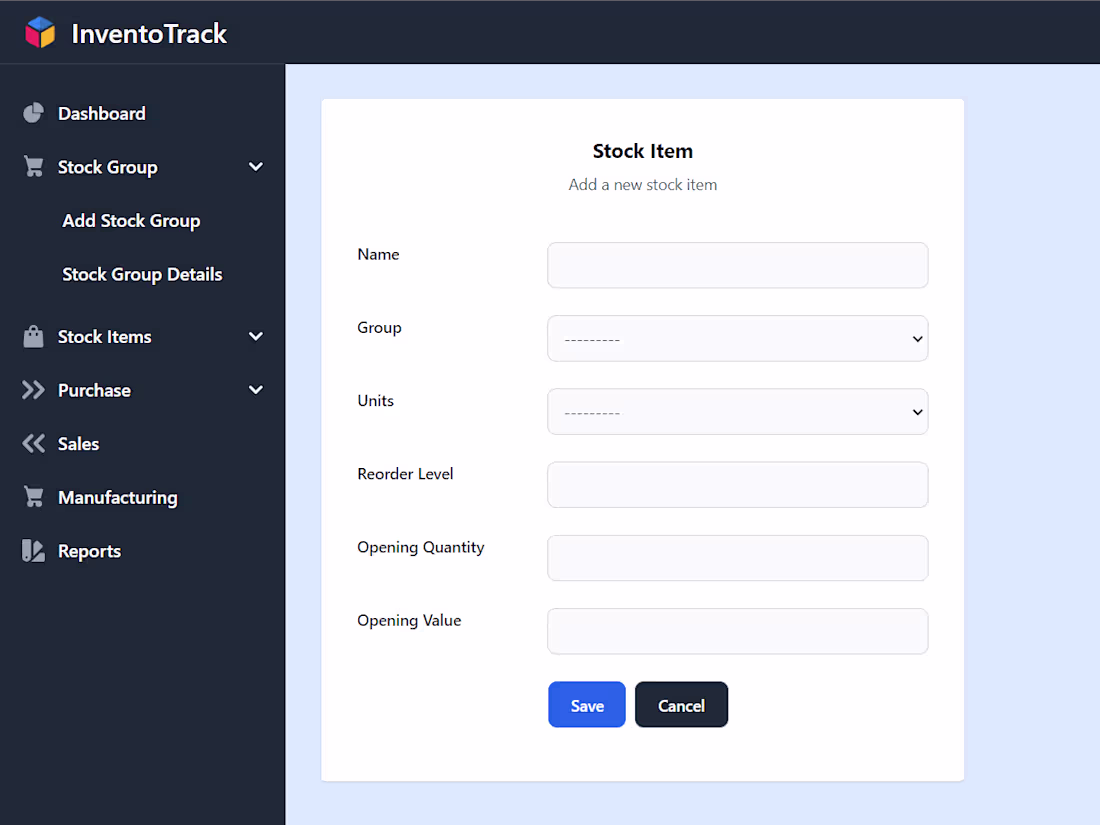This screenshot has height=825, width=1100.
Task: Click the Manufacturing cart icon
Action: click(31, 497)
